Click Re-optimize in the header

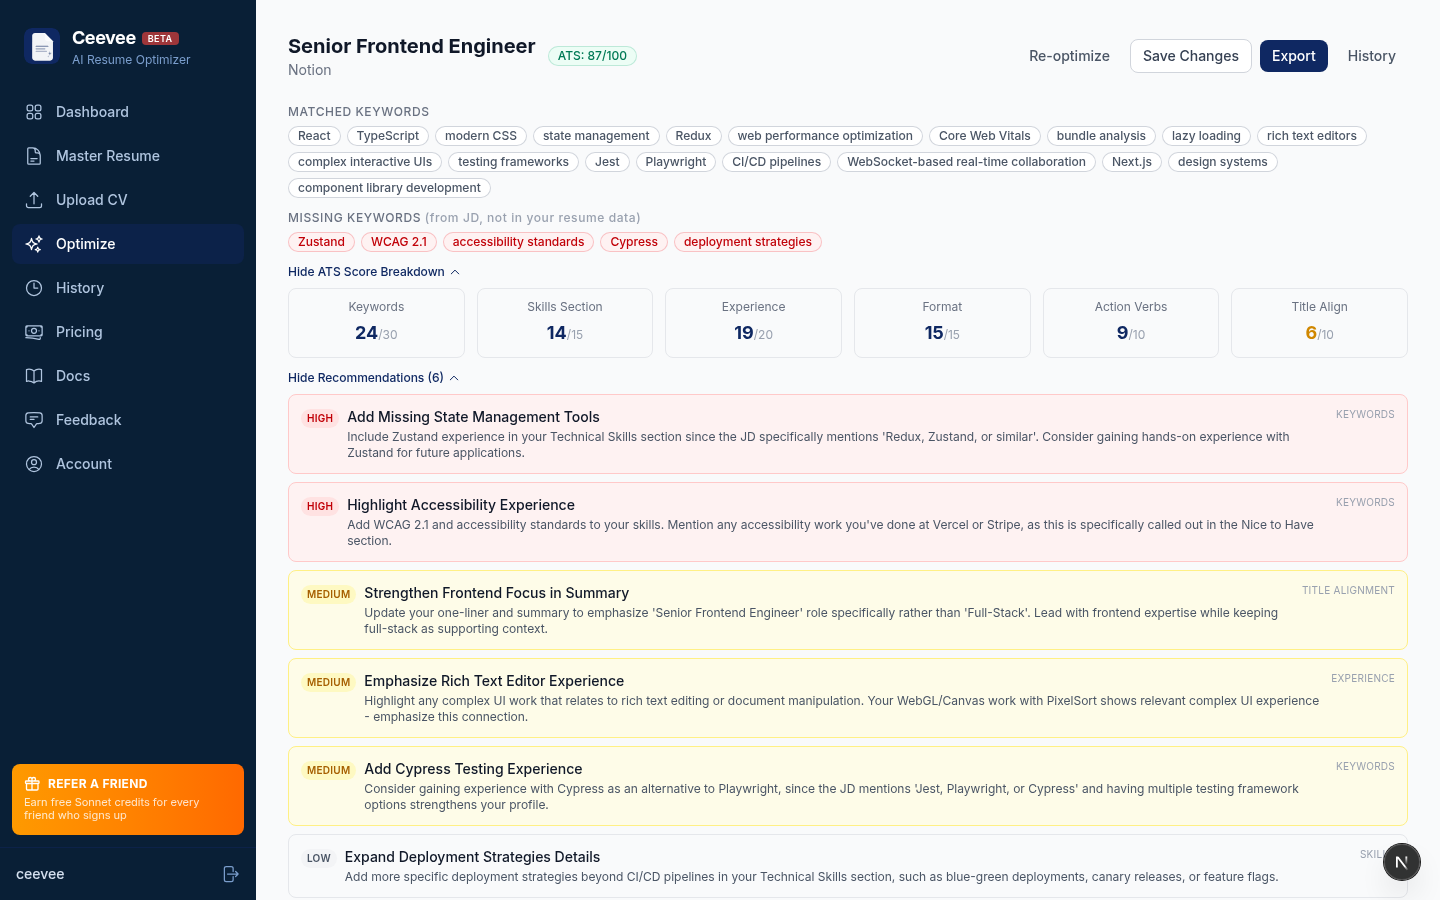point(1069,56)
